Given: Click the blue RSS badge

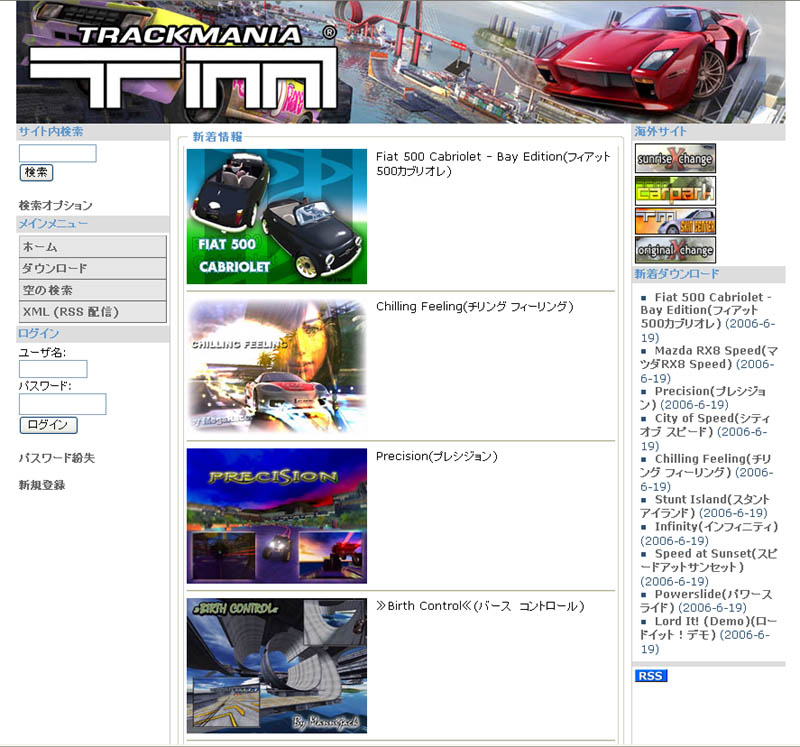Looking at the screenshot, I should tap(650, 676).
